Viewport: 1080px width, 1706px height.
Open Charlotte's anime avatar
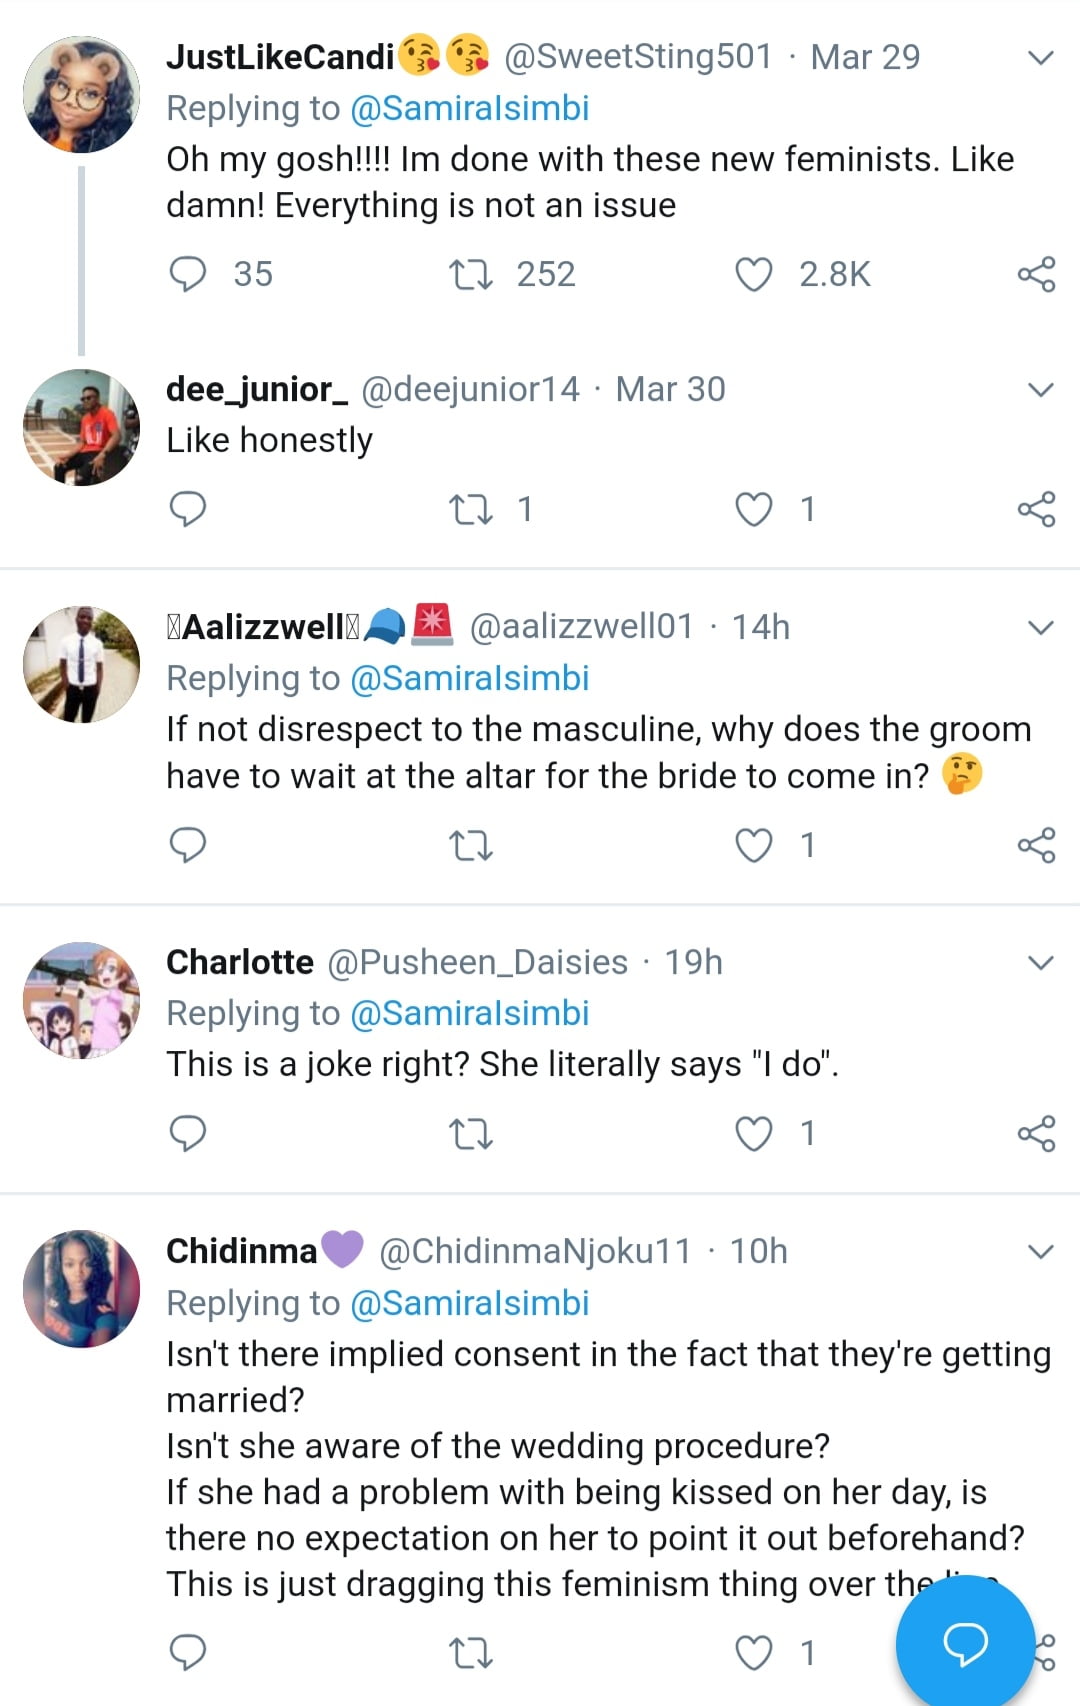[x=82, y=1000]
